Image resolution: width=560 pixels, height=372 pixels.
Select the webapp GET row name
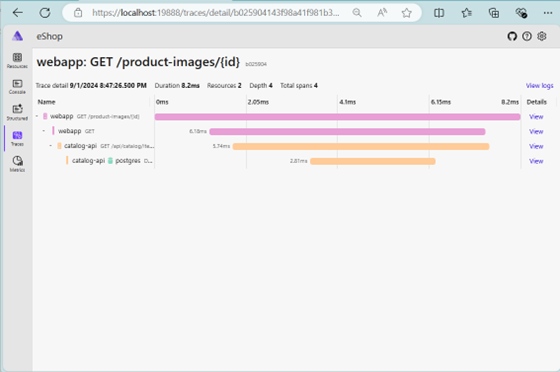point(76,131)
